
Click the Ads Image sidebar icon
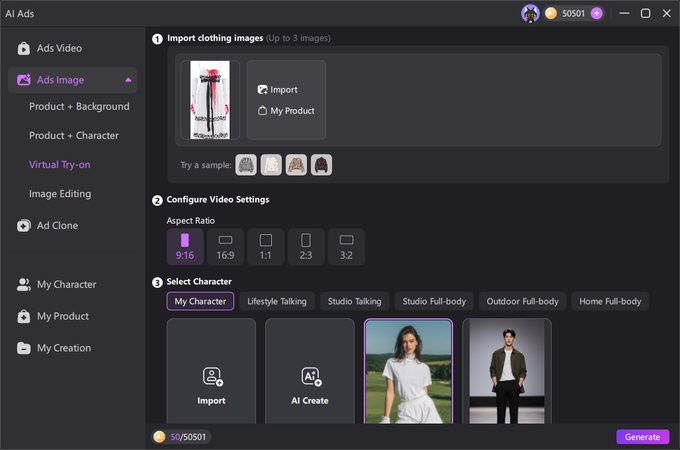tap(23, 80)
